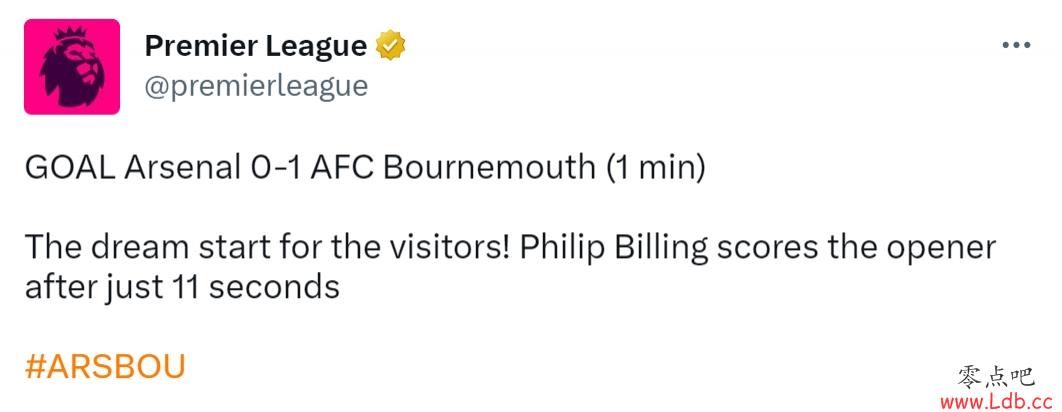Visit the @premierleague handle
The image size is (1062, 412).
pyautogui.click(x=256, y=87)
